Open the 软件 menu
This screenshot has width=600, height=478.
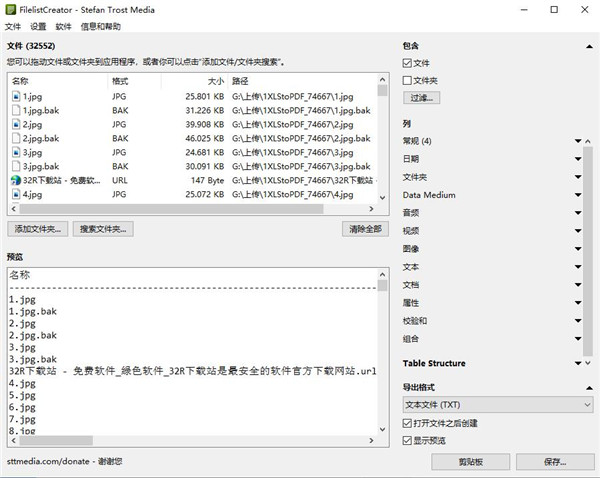click(64, 26)
